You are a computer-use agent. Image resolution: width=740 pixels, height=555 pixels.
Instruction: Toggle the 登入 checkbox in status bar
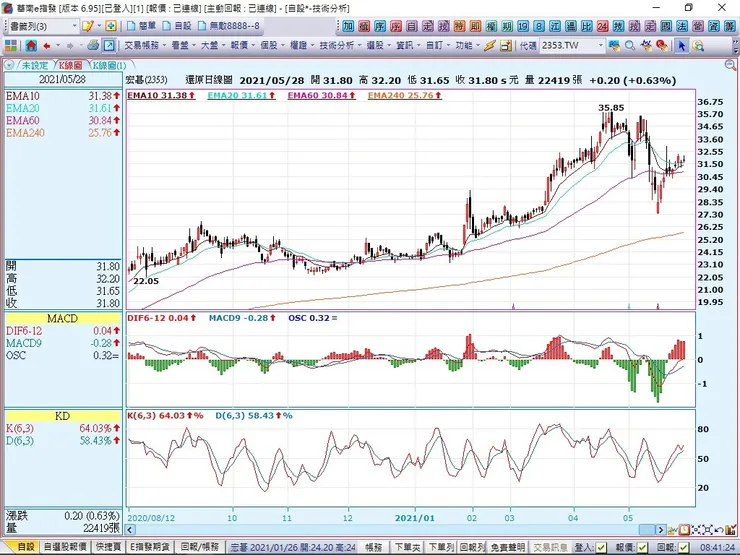[601, 547]
